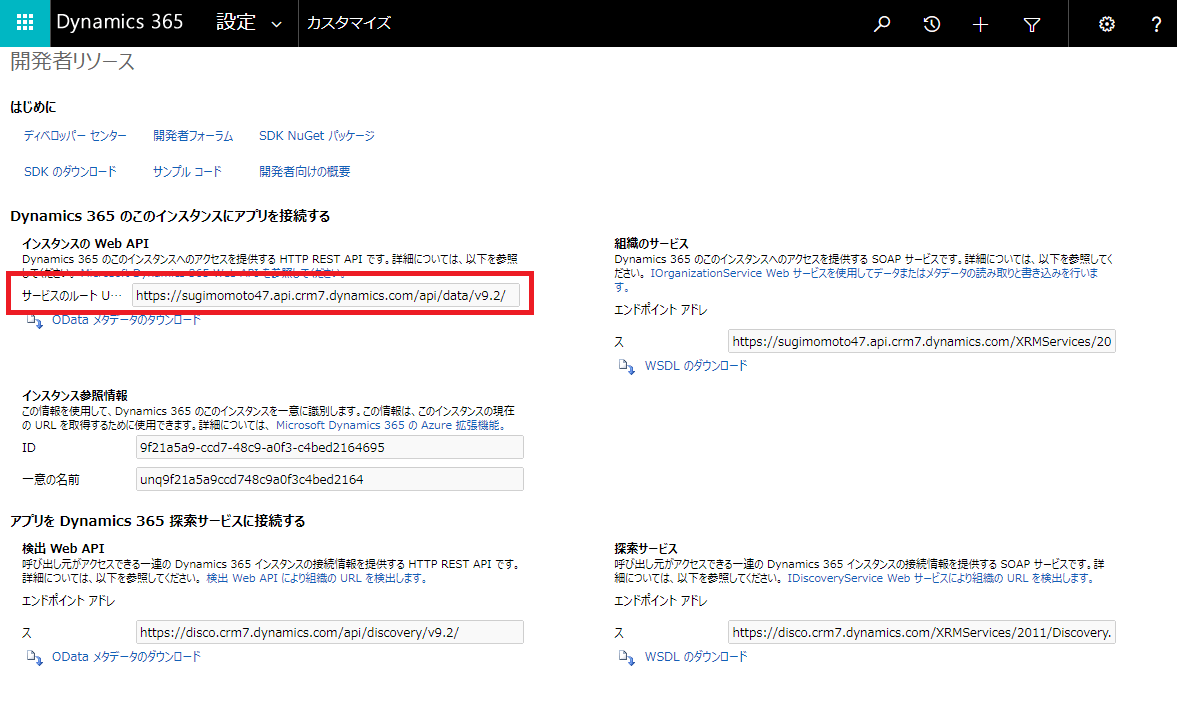Click the help question mark icon
The image size is (1177, 702).
click(1156, 24)
